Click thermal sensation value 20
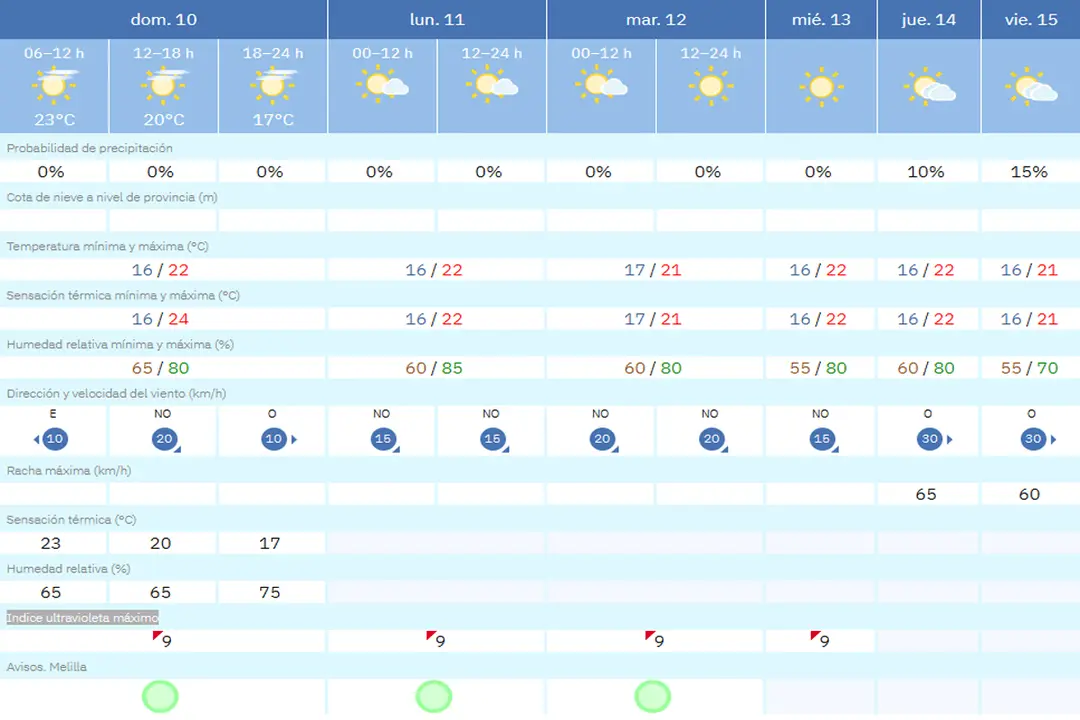The width and height of the screenshot is (1080, 720). click(x=160, y=543)
